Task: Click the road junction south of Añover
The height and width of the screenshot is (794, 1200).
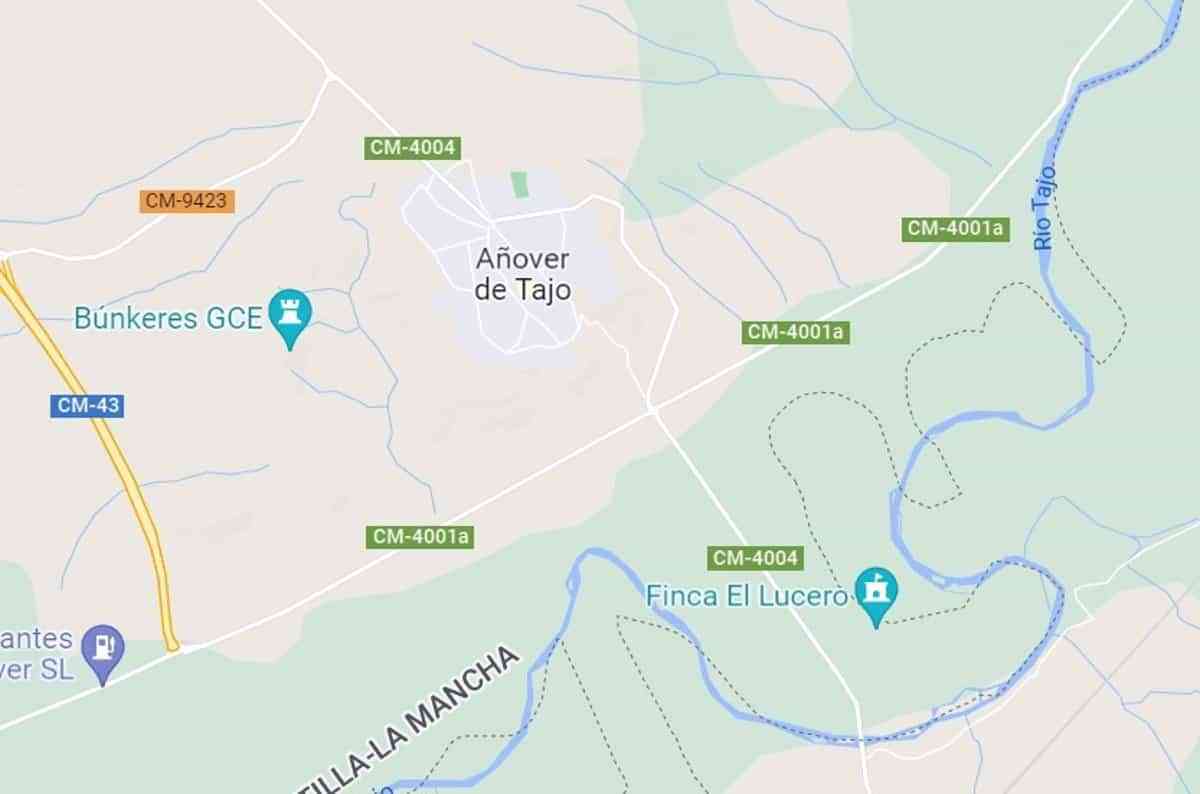Action: pos(651,409)
